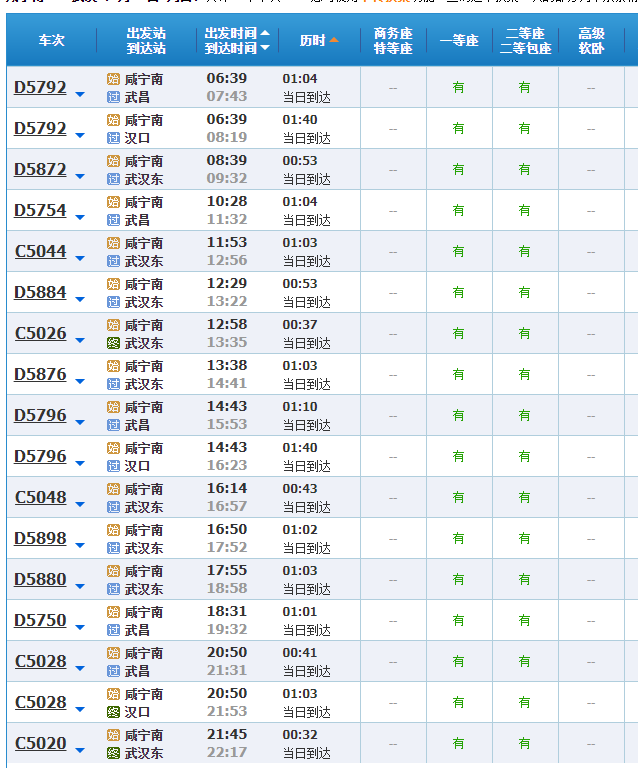
Task: Click the green 终 icon for C5020 武汉东
Action: (114, 753)
